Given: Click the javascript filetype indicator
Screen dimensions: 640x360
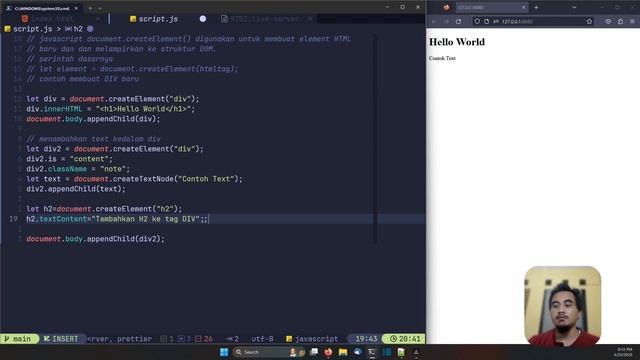Looking at the screenshot, I should click(x=312, y=339).
